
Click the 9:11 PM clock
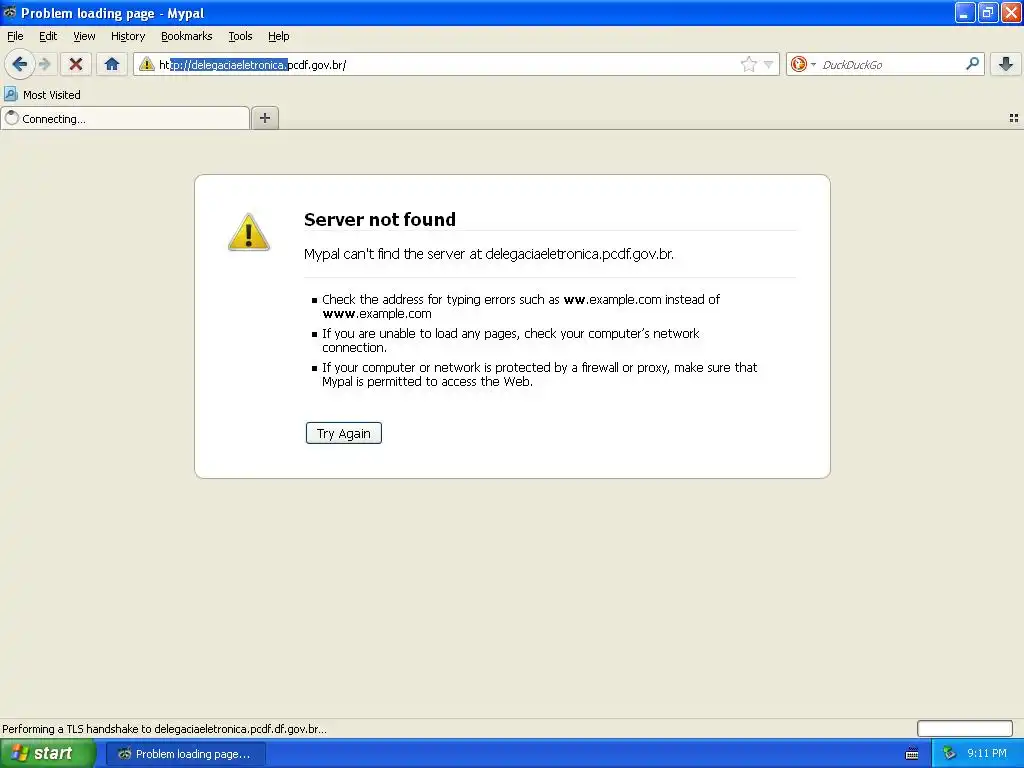(987, 753)
